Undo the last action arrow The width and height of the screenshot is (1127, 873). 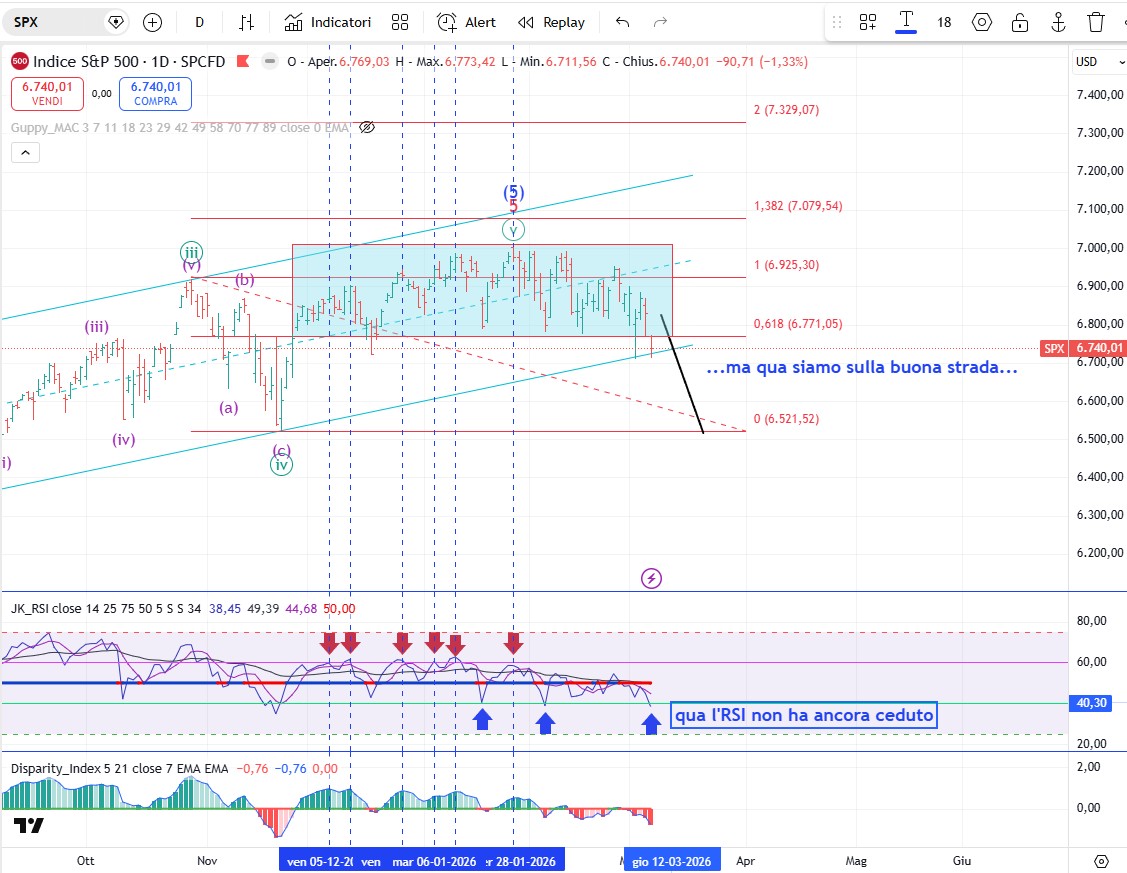click(622, 22)
